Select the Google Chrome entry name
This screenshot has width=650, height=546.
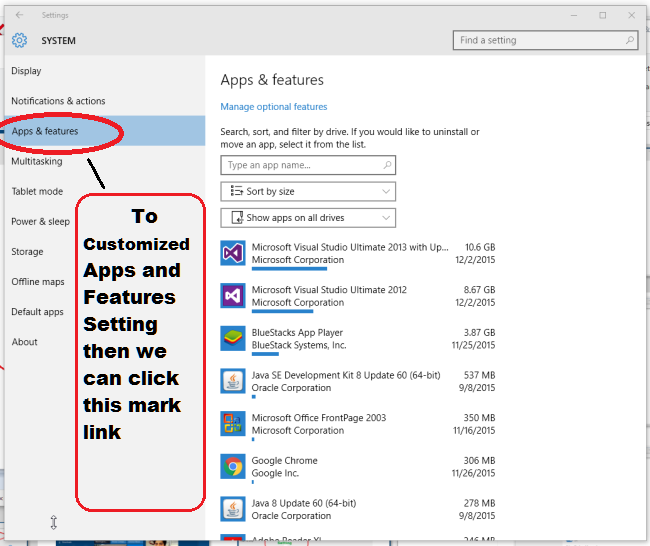284,461
